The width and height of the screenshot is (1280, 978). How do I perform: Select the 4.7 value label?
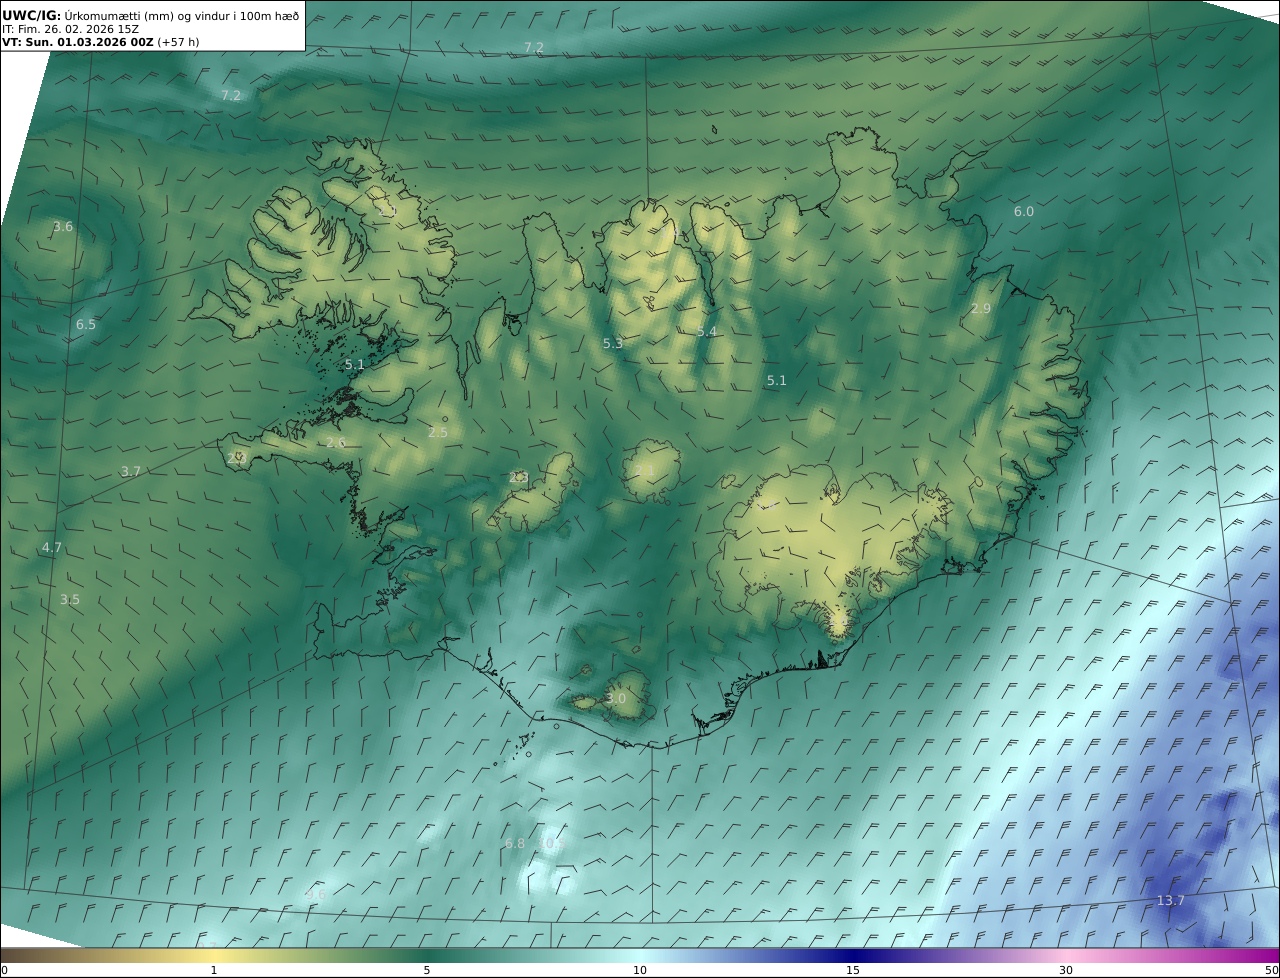coord(52,548)
